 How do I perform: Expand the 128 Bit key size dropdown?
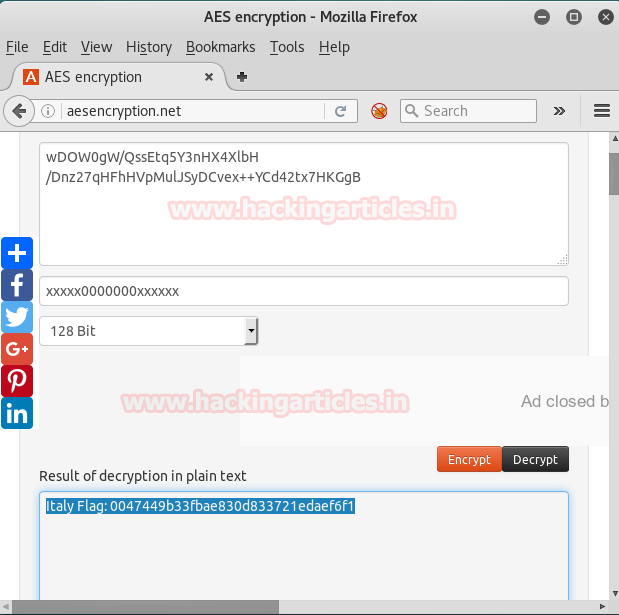tap(148, 331)
